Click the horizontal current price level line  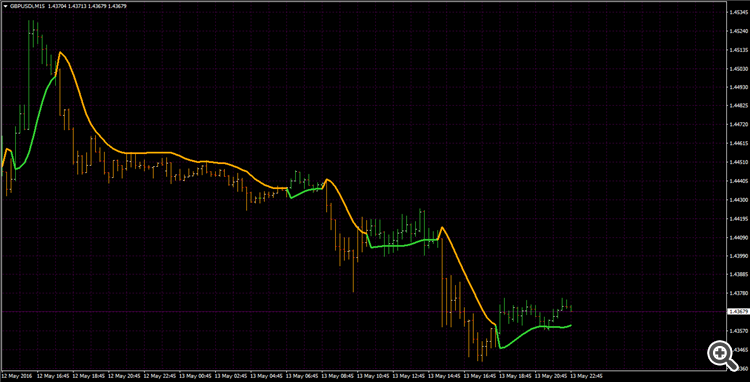(x=364, y=312)
